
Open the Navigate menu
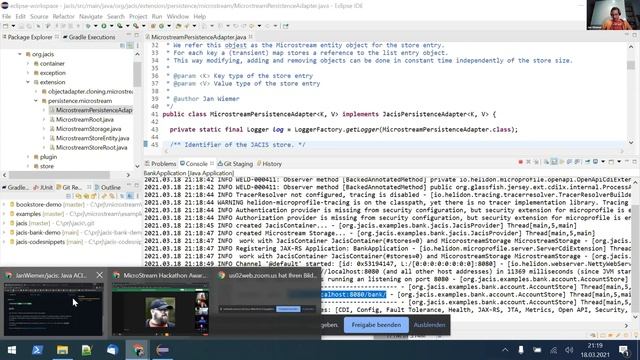[x=91, y=16]
